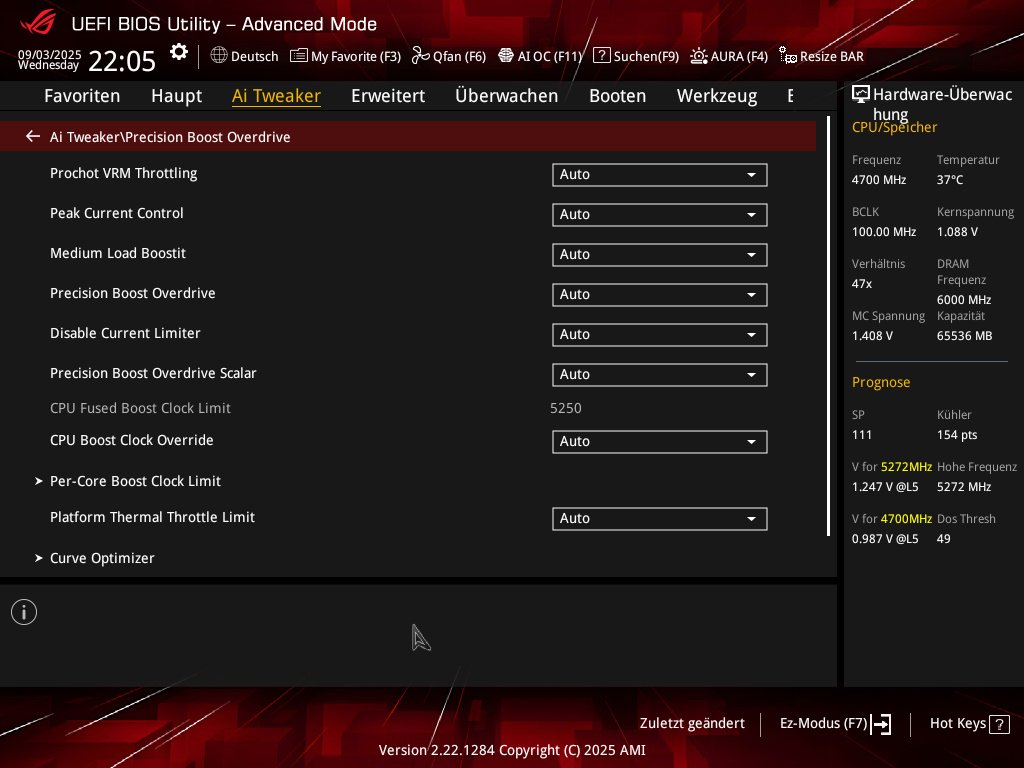Image resolution: width=1024 pixels, height=768 pixels.
Task: Open the Erweitert tab
Action: (388, 96)
